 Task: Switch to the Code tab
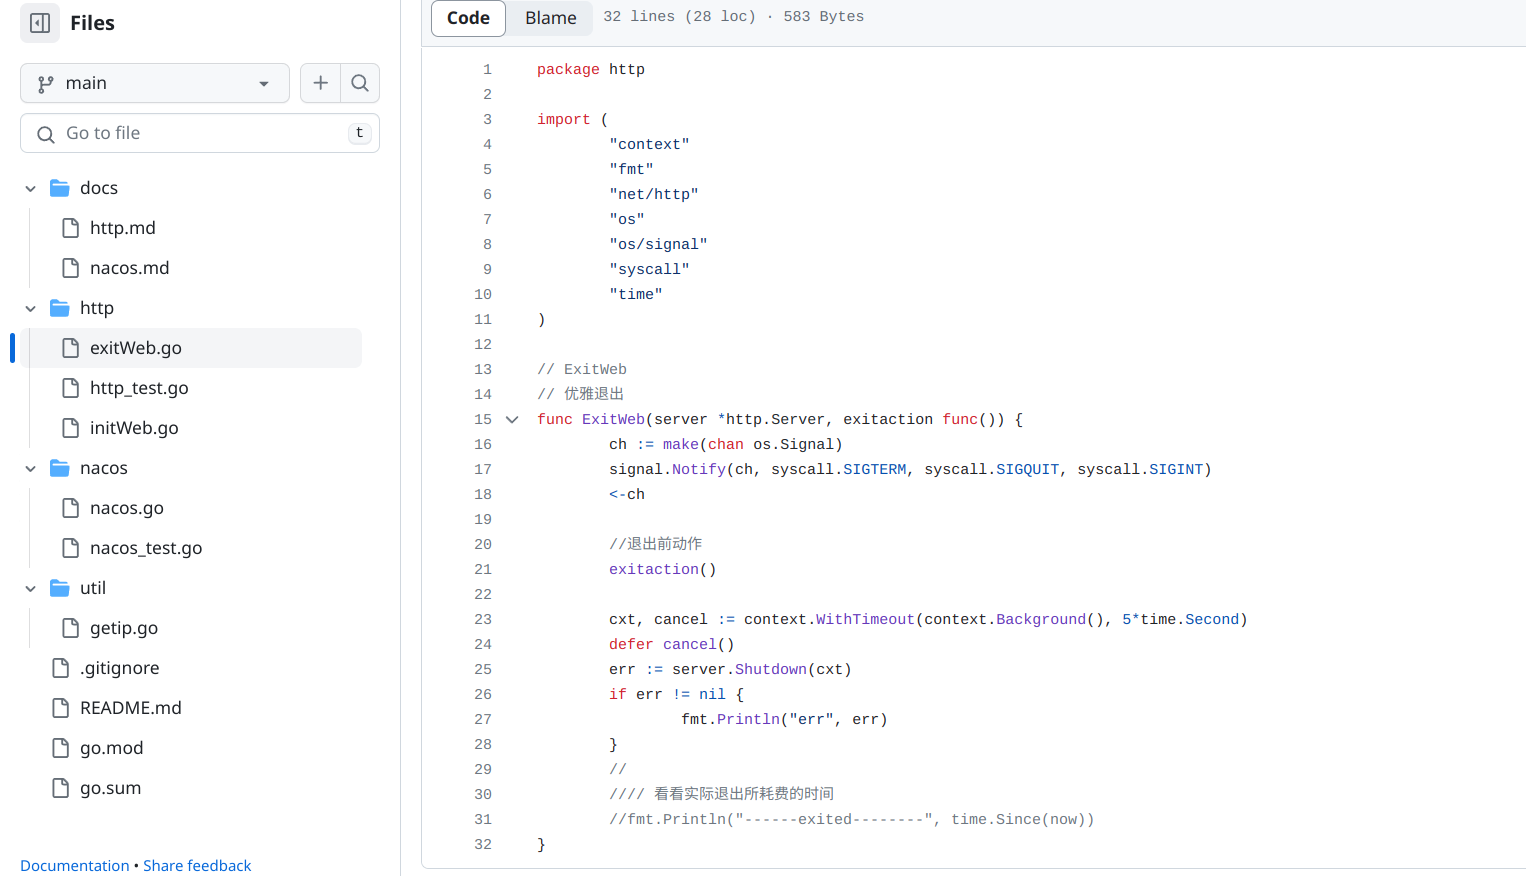(x=468, y=18)
